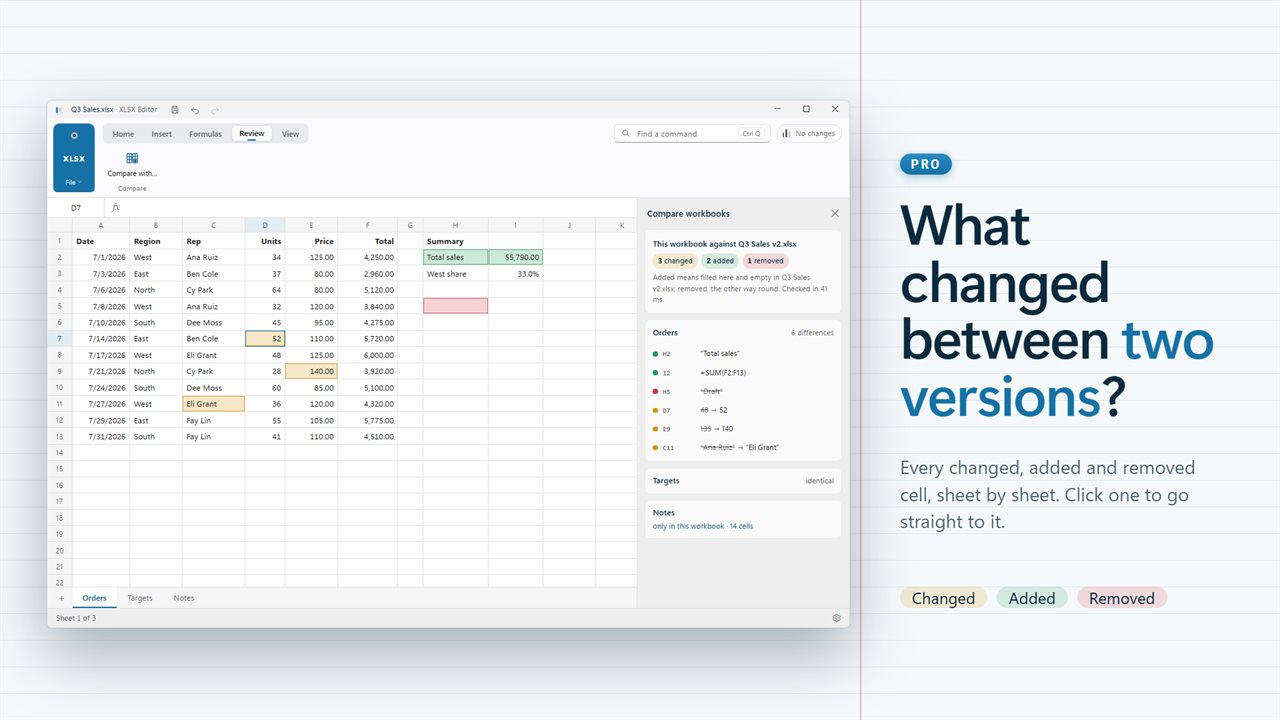Jump to difference I2 =SUM(F2:F13)

(743, 373)
